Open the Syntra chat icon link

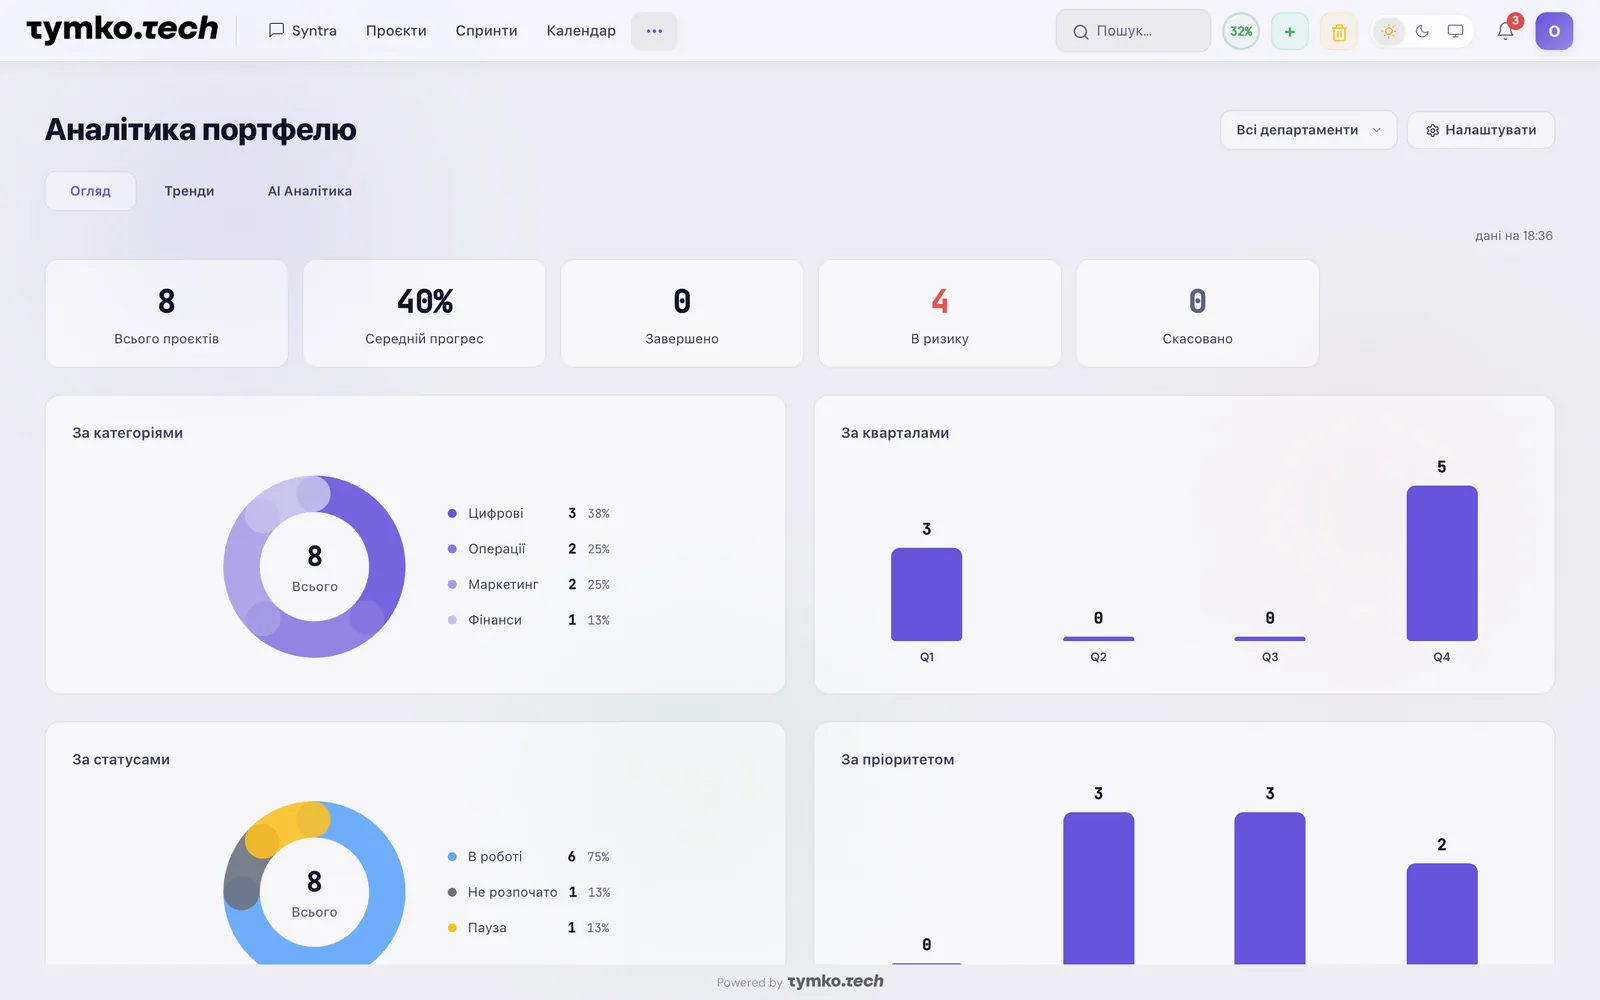pos(302,31)
